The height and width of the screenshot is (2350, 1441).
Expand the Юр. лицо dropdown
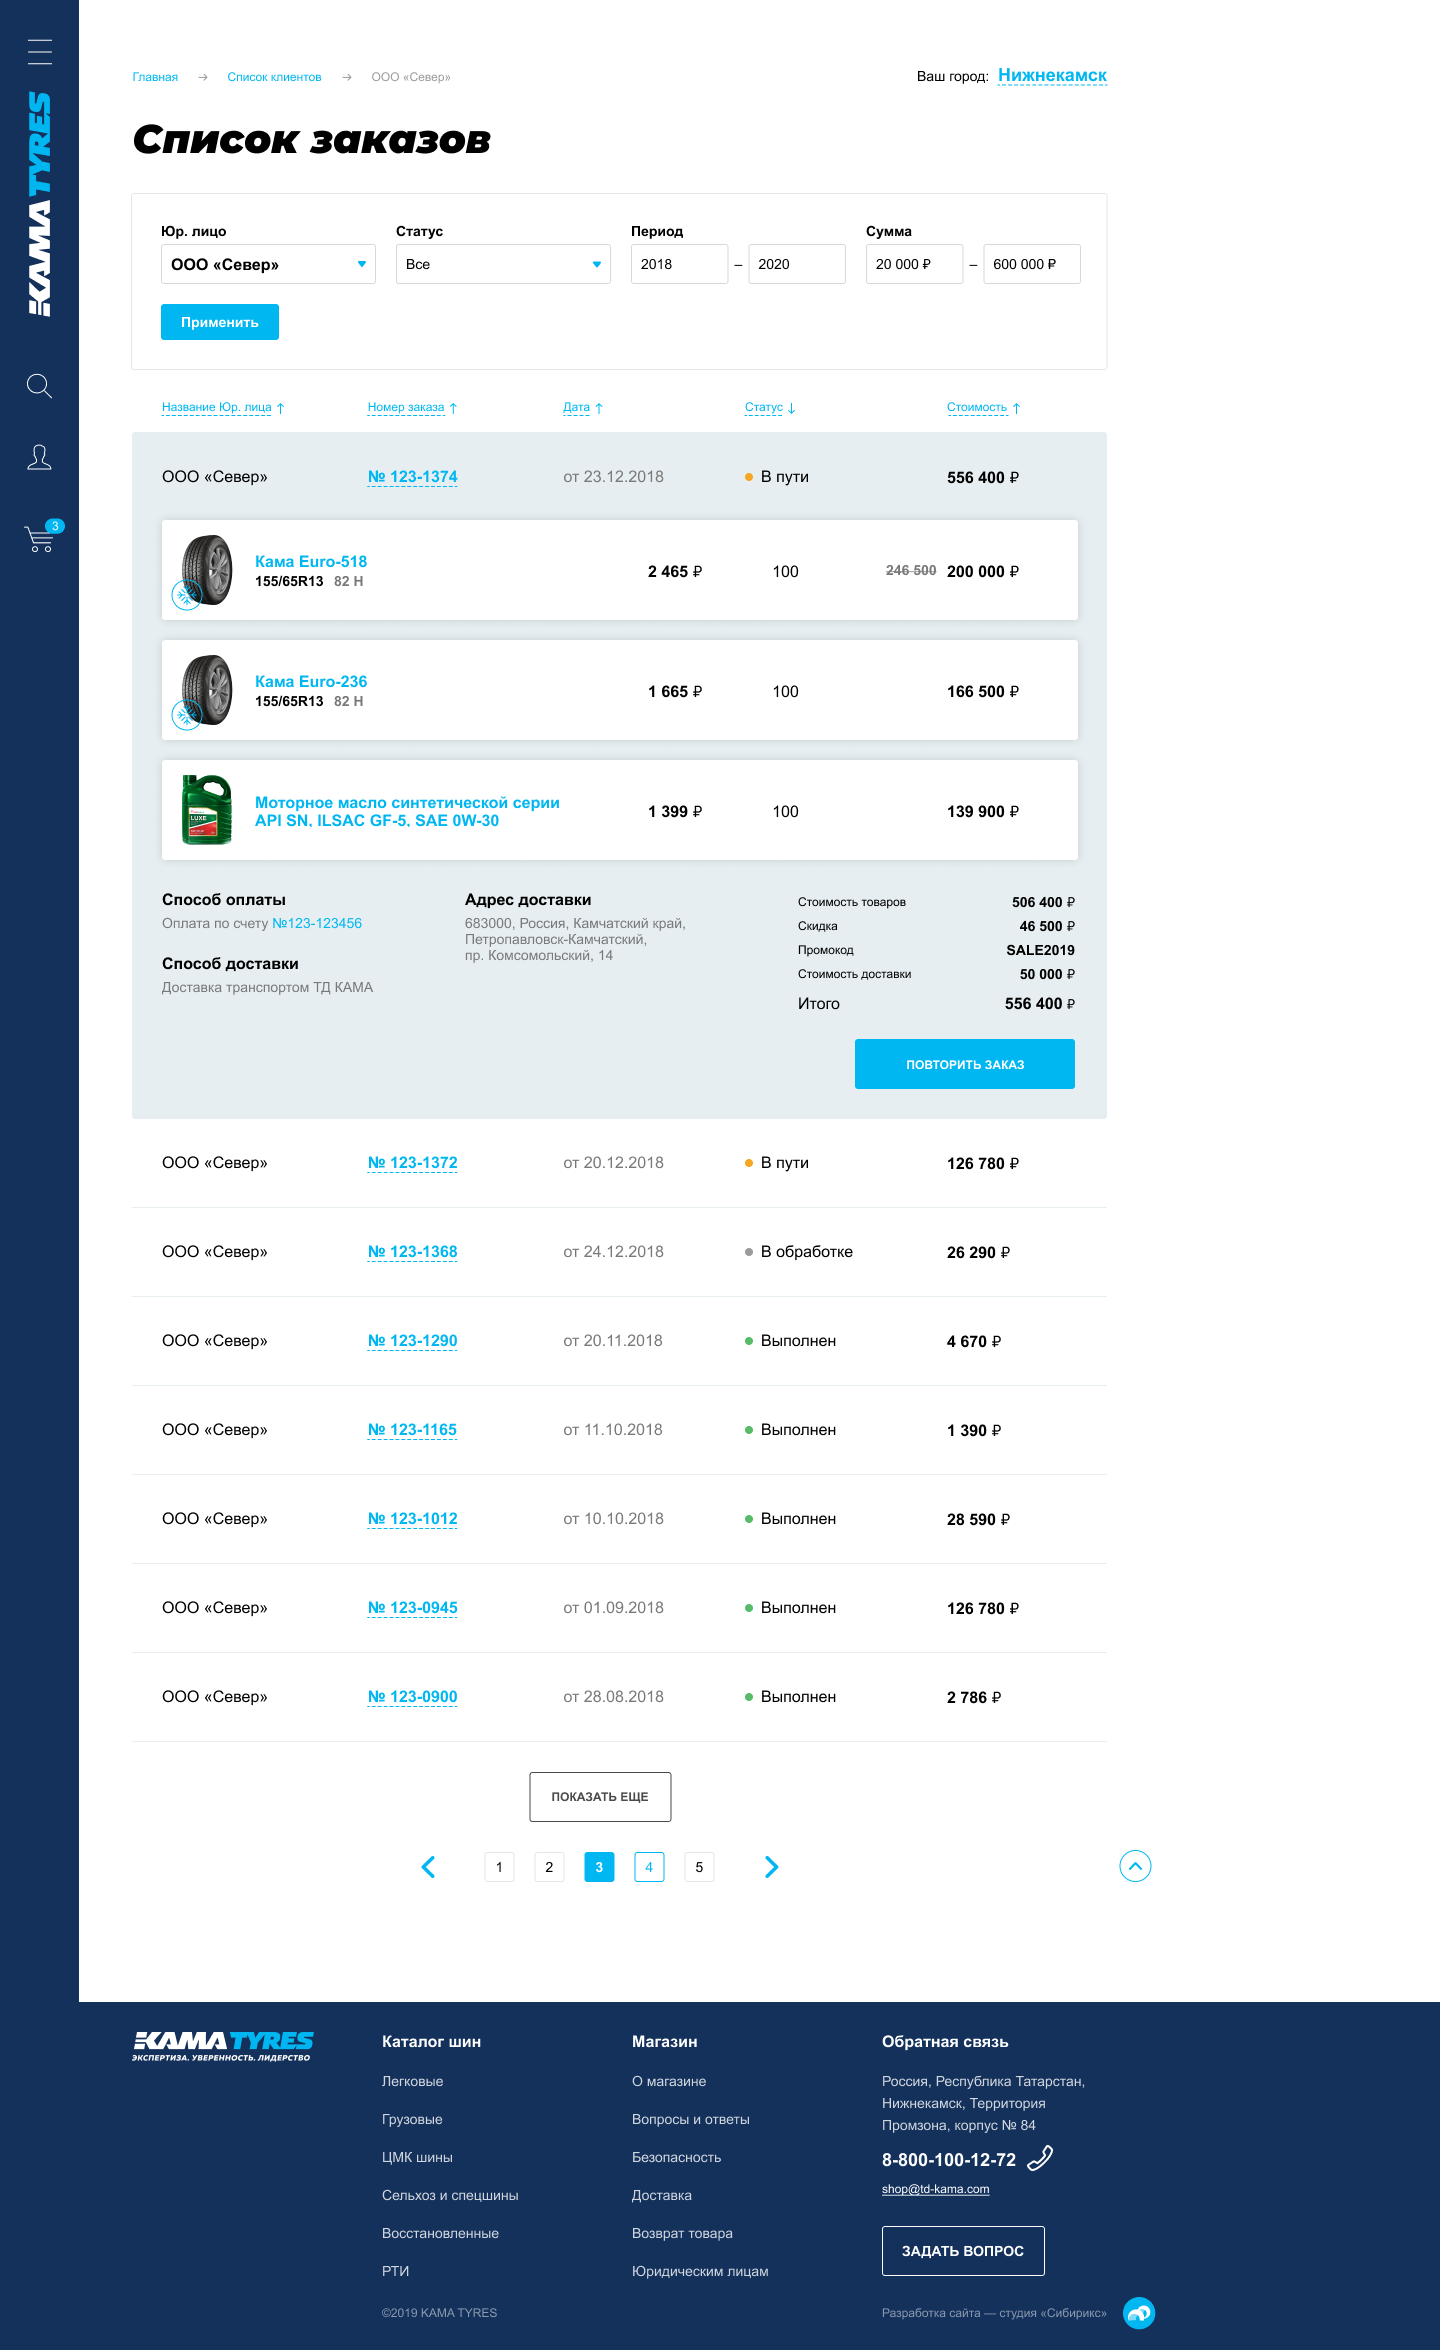268,264
